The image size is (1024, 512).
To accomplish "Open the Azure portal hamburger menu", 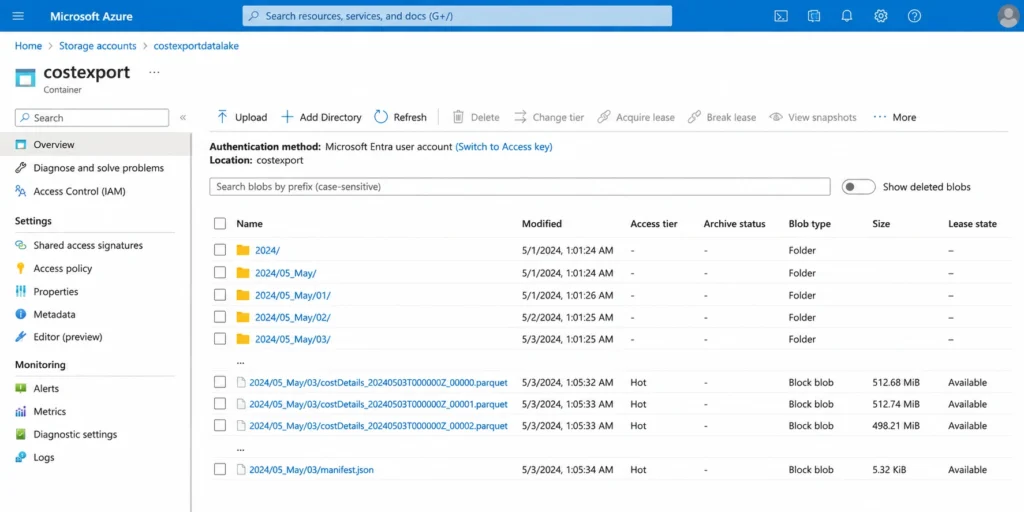I will coord(18,16).
